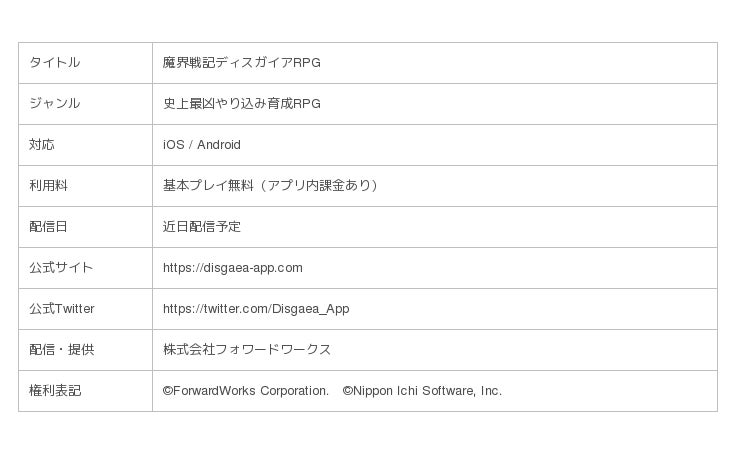The height and width of the screenshot is (452, 740).
Task: Click the ©Nippon Ichi Software, Inc. text
Action: coord(422,391)
